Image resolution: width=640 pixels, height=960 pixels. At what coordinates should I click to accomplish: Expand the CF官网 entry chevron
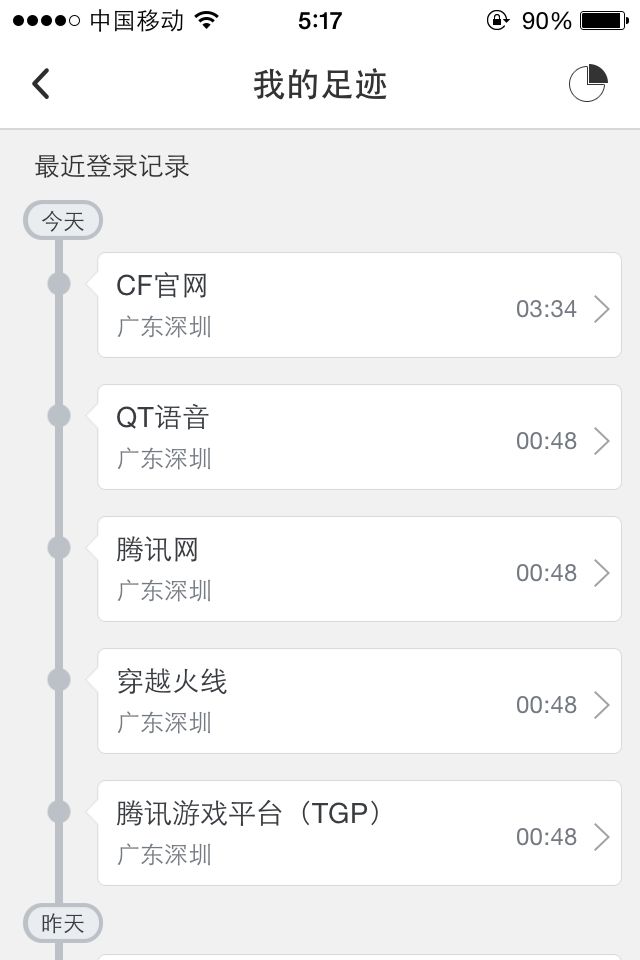(x=602, y=309)
